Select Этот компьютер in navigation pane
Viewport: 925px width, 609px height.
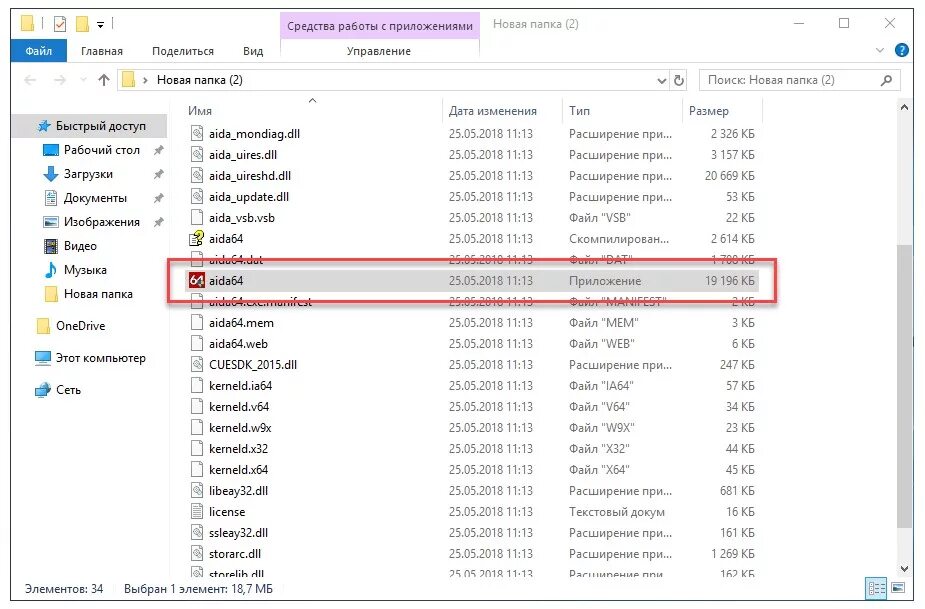point(90,358)
